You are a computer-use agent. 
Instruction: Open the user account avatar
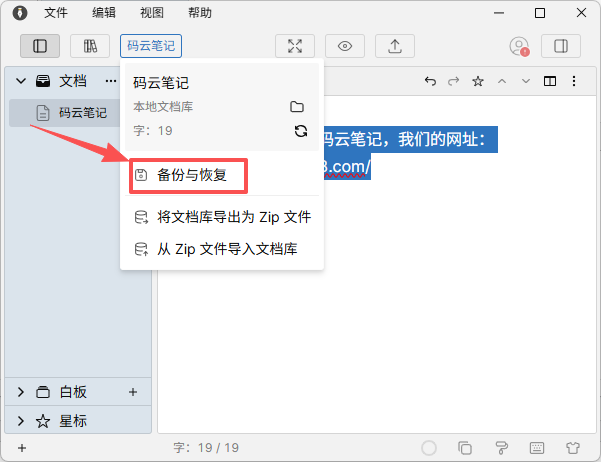coord(519,46)
